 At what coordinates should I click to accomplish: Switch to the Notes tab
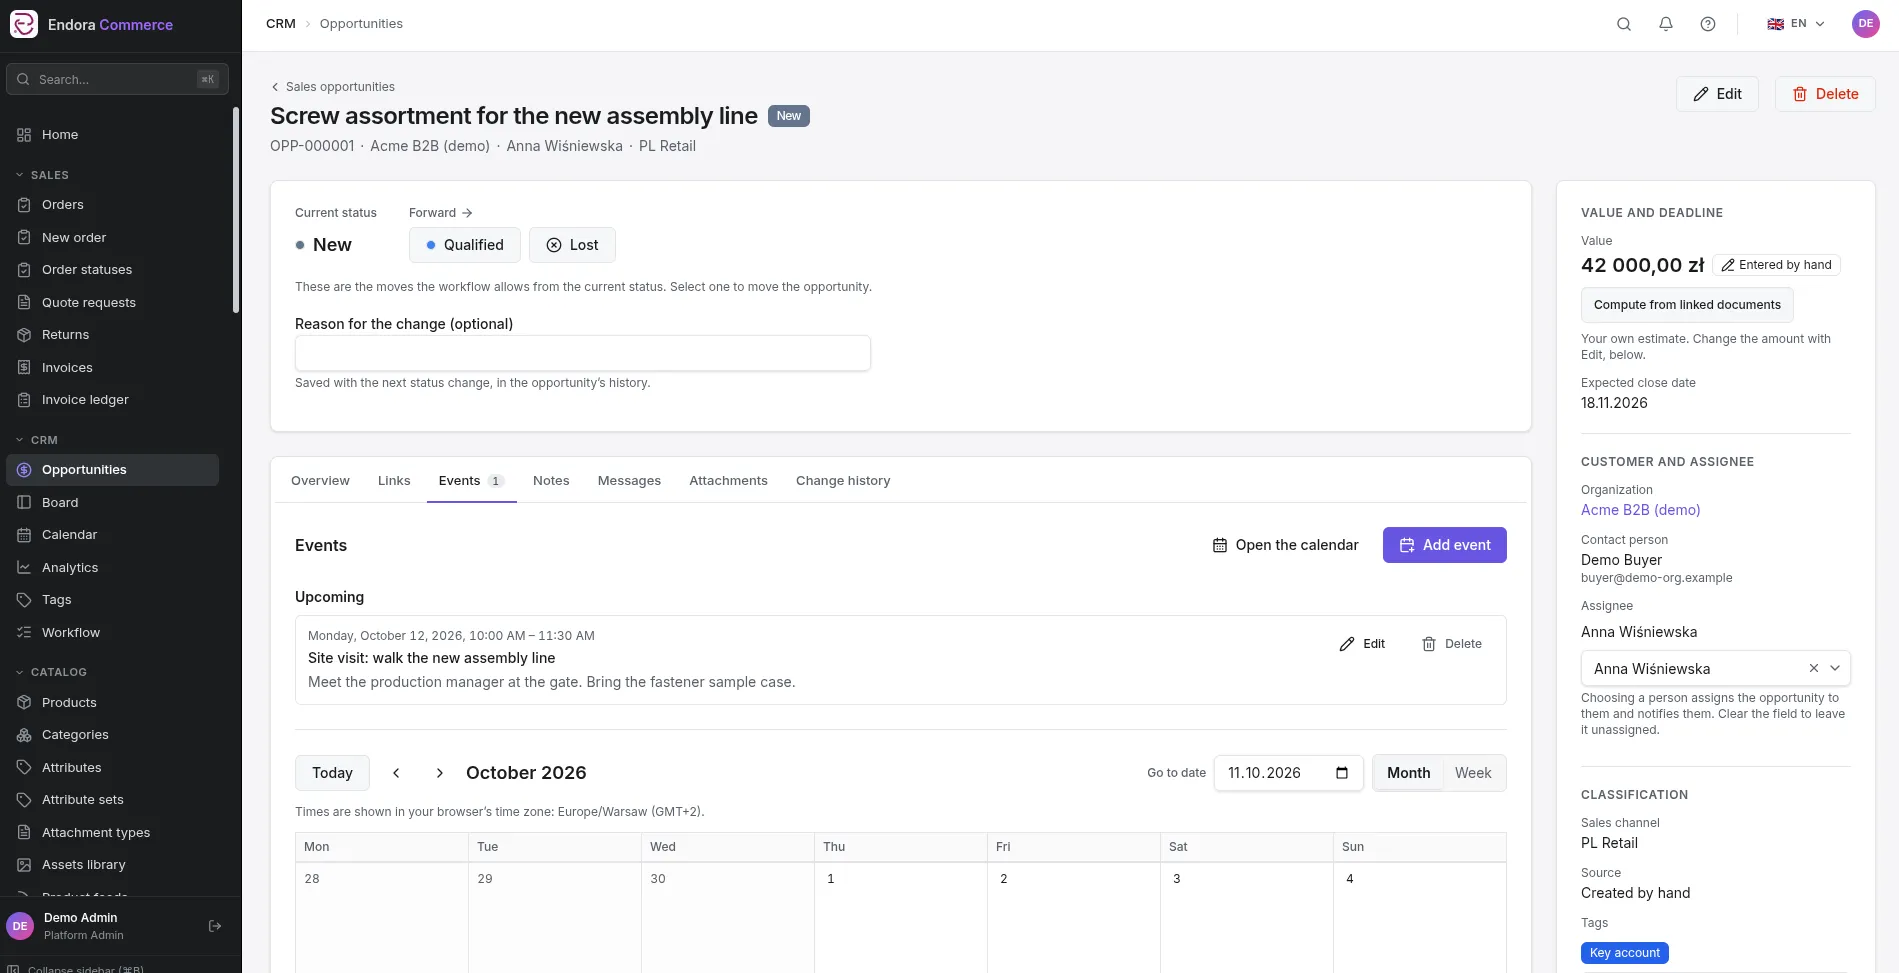551,481
